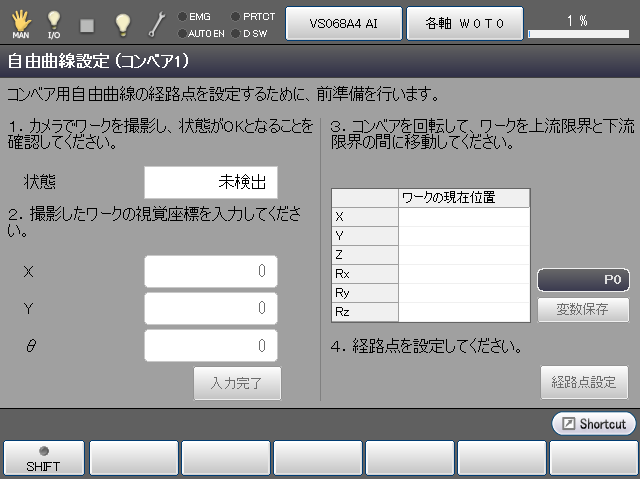
Task: Click the MAN manual mode hand icon
Action: coord(20,22)
